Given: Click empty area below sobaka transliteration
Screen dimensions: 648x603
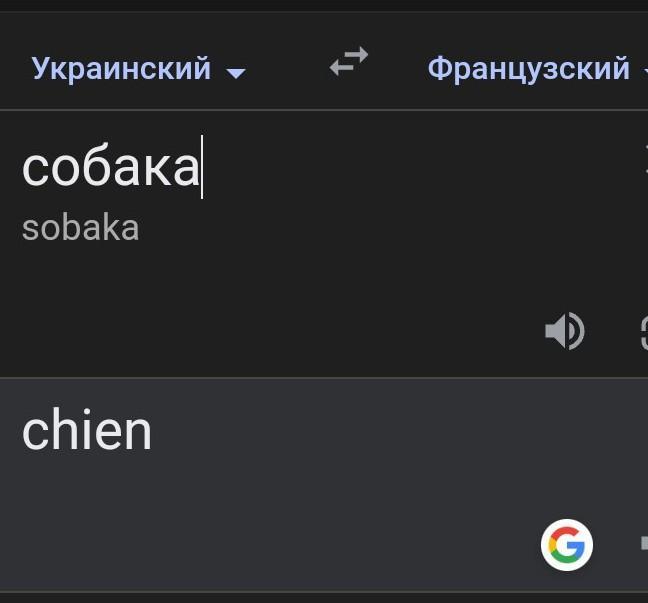Looking at the screenshot, I should point(200,290).
